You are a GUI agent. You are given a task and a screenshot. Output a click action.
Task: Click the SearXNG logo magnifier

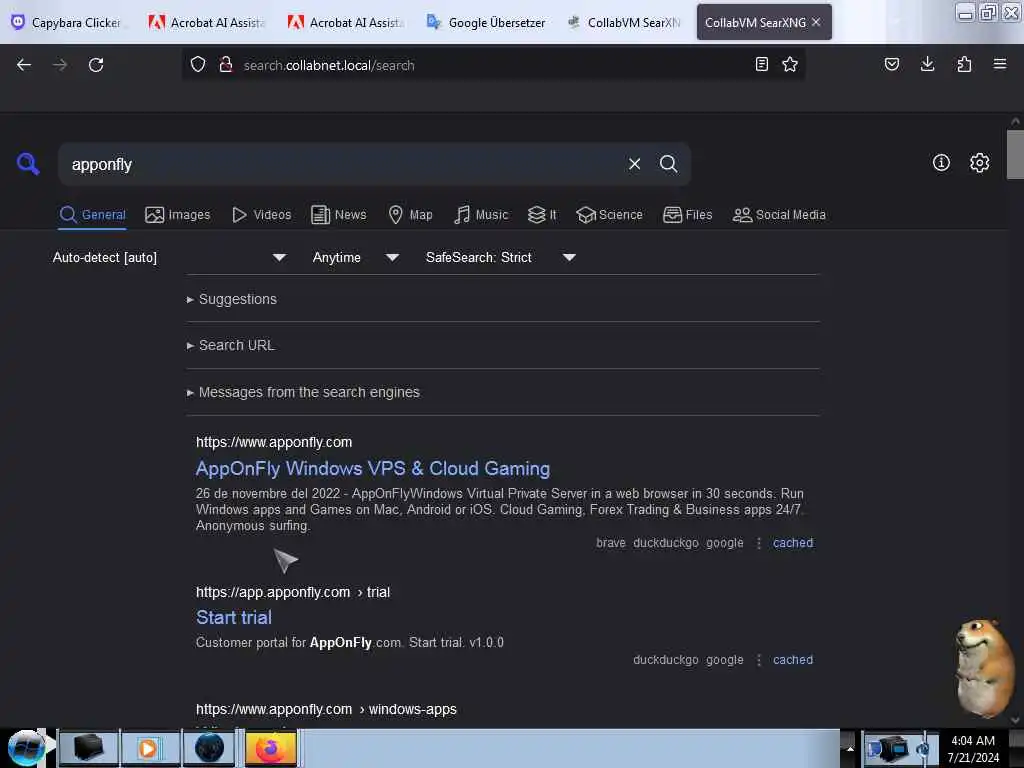point(28,163)
